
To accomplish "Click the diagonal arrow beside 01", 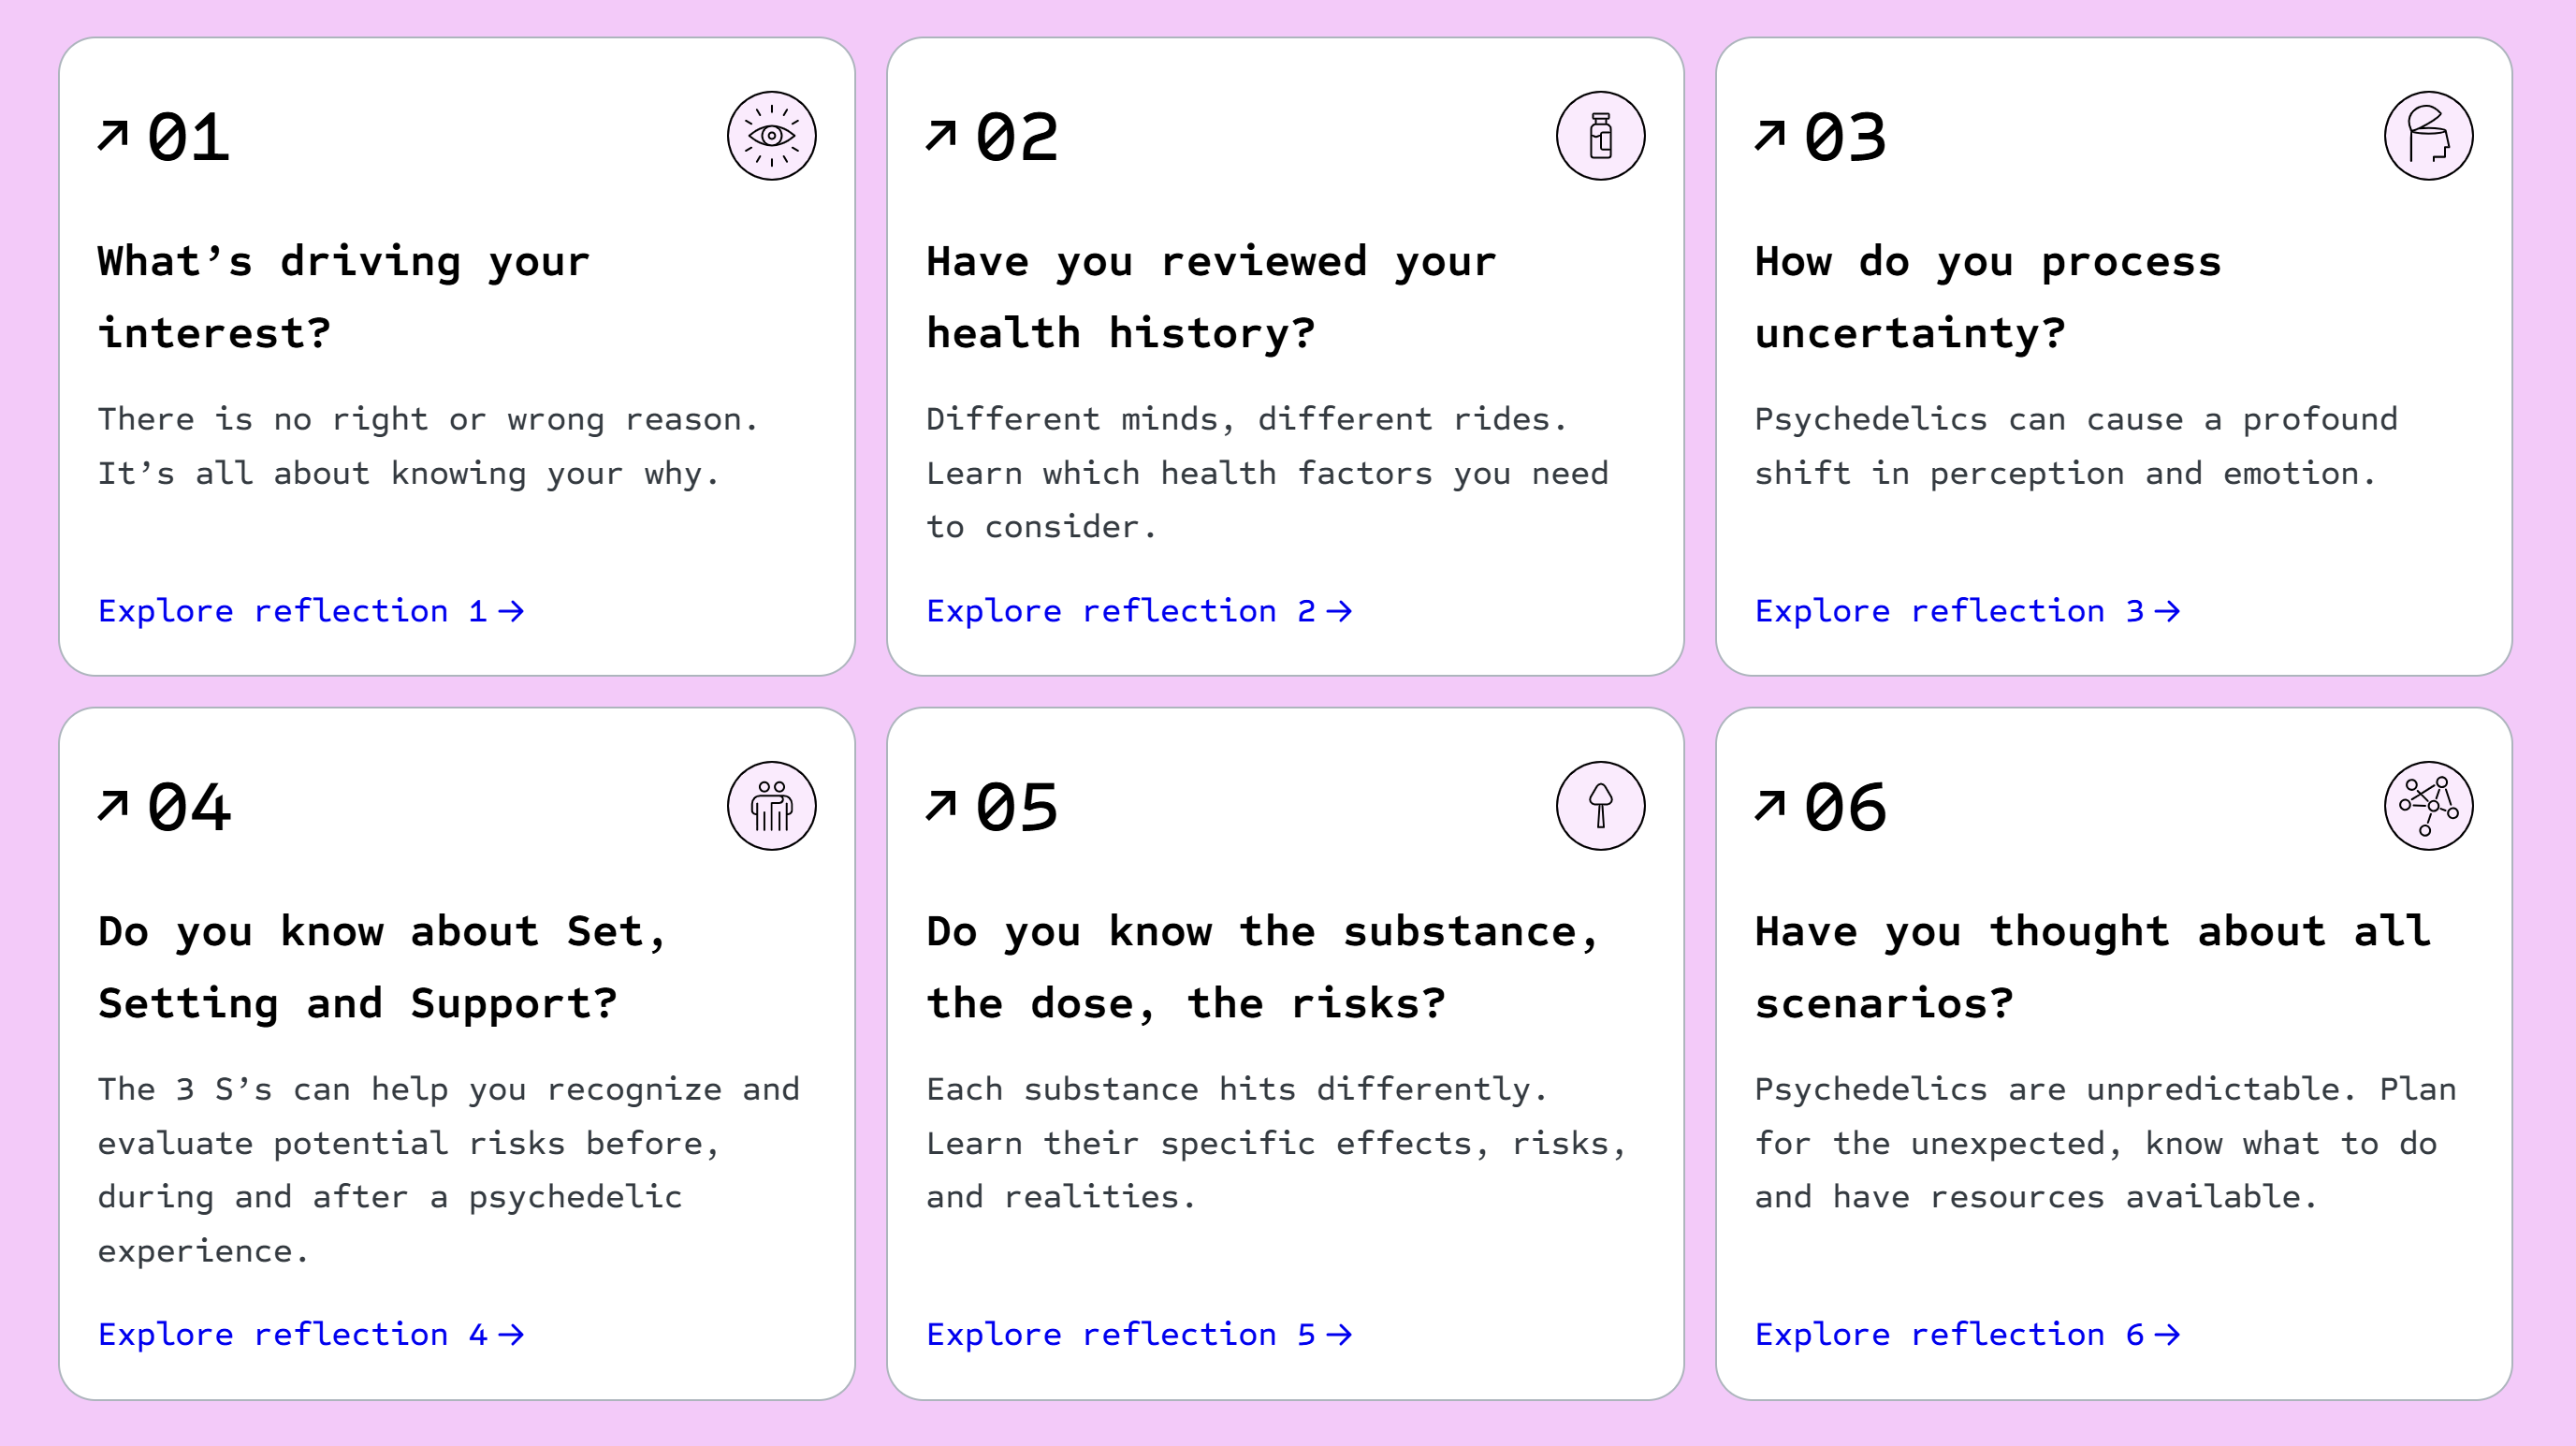I will [113, 135].
